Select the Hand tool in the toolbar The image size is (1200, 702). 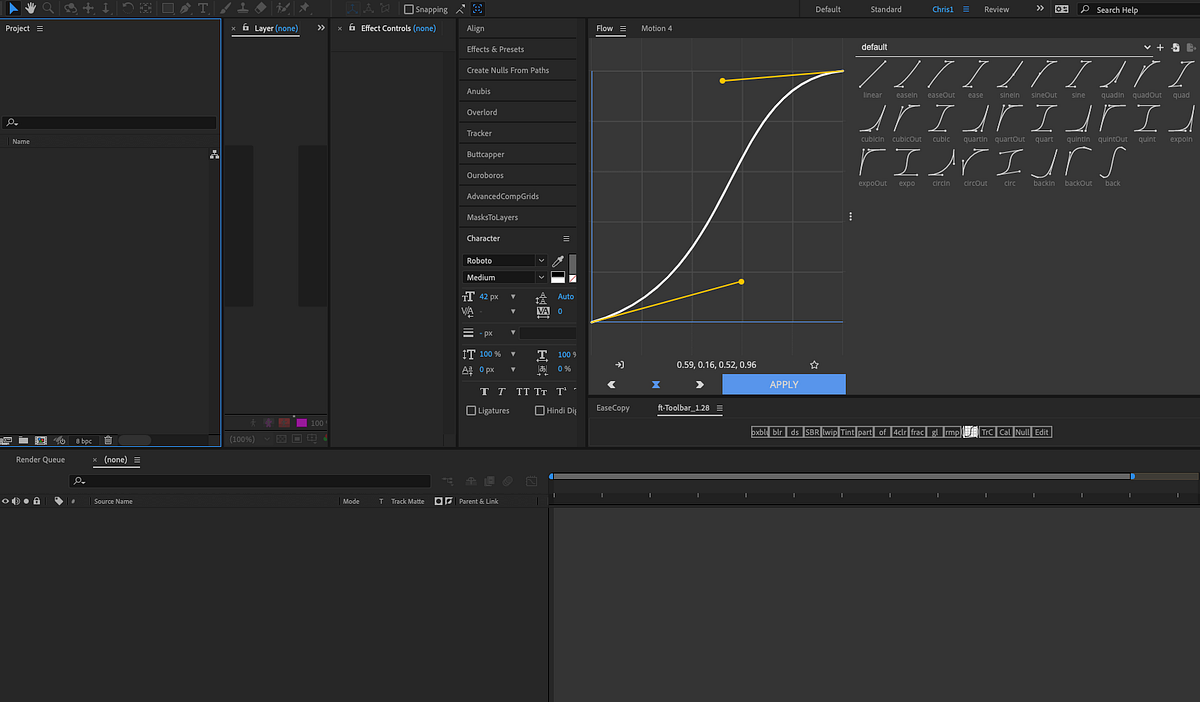(x=31, y=8)
